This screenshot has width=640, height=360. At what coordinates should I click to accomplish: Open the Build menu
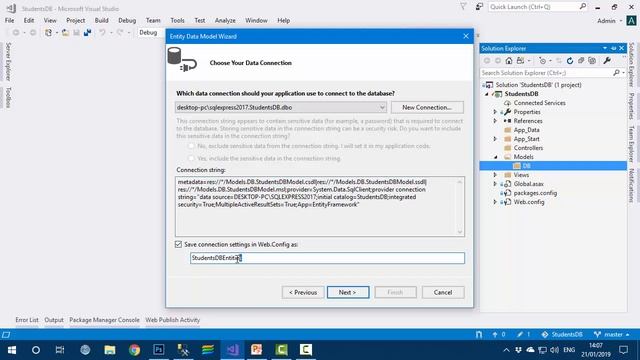pyautogui.click(x=102, y=20)
